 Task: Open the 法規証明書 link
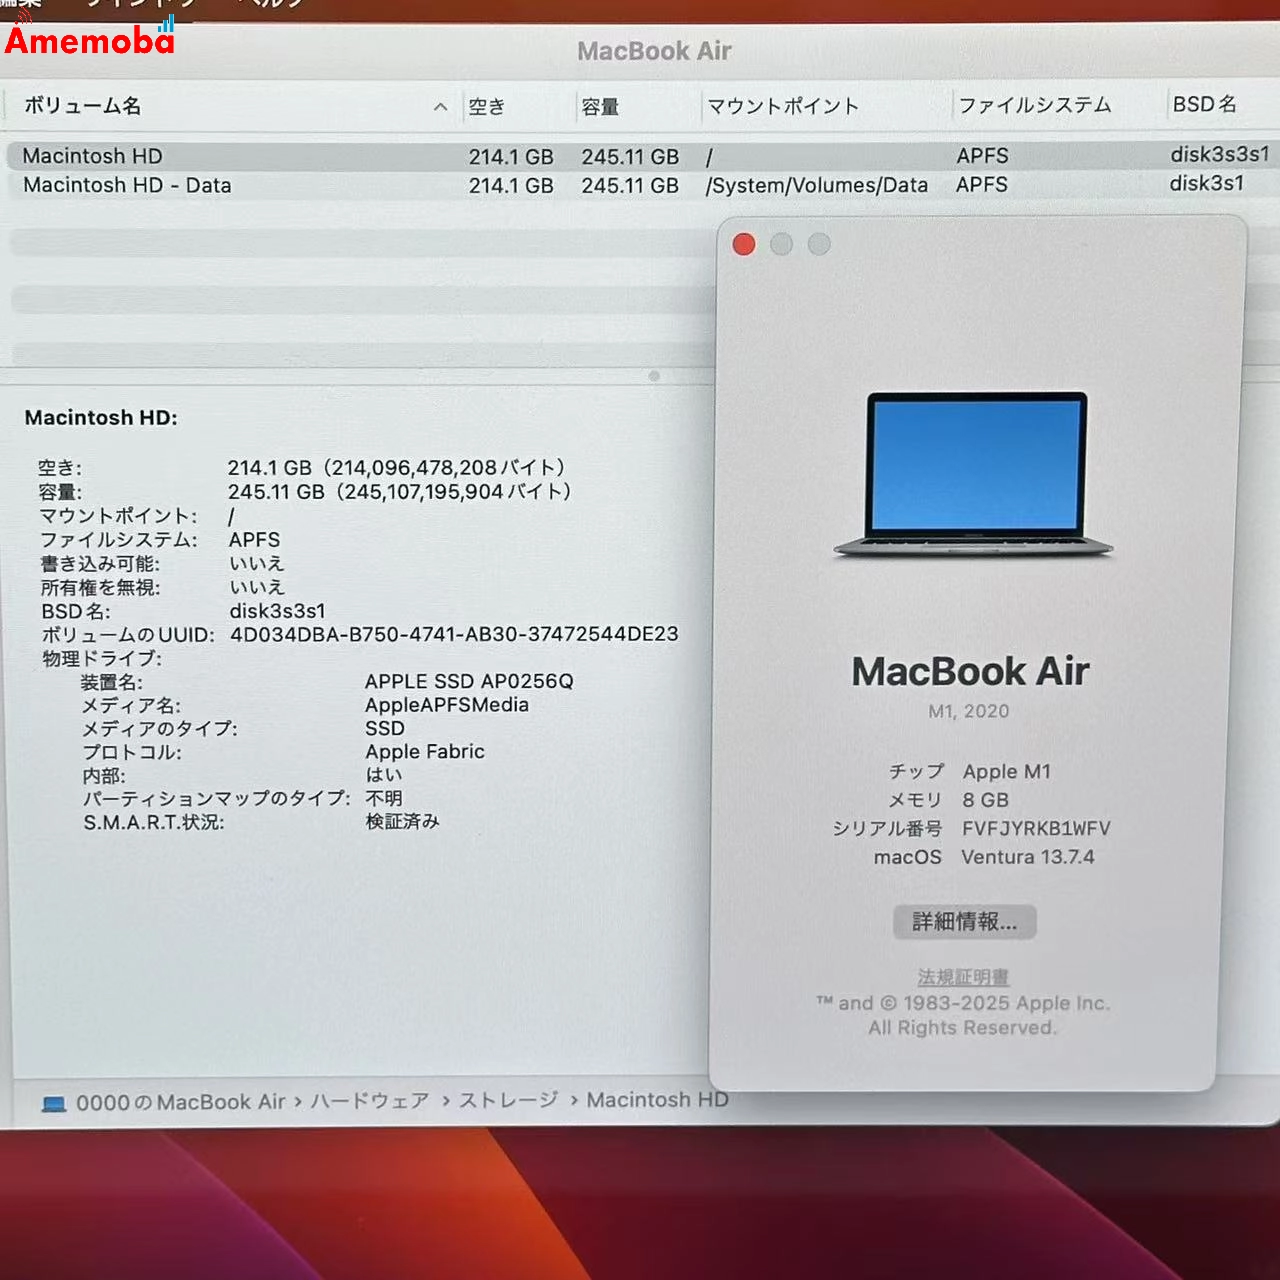point(962,977)
